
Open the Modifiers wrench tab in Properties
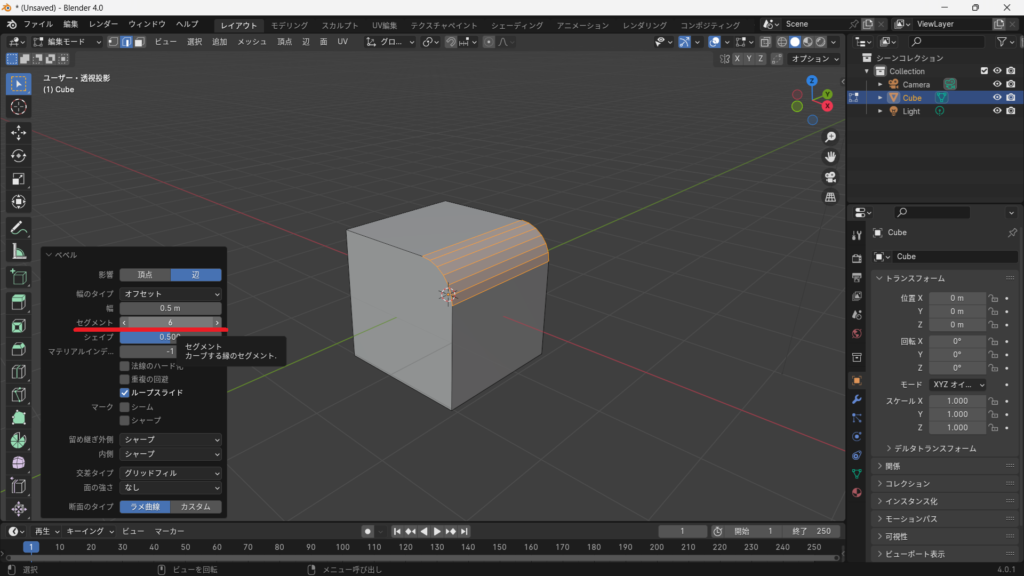[x=857, y=399]
